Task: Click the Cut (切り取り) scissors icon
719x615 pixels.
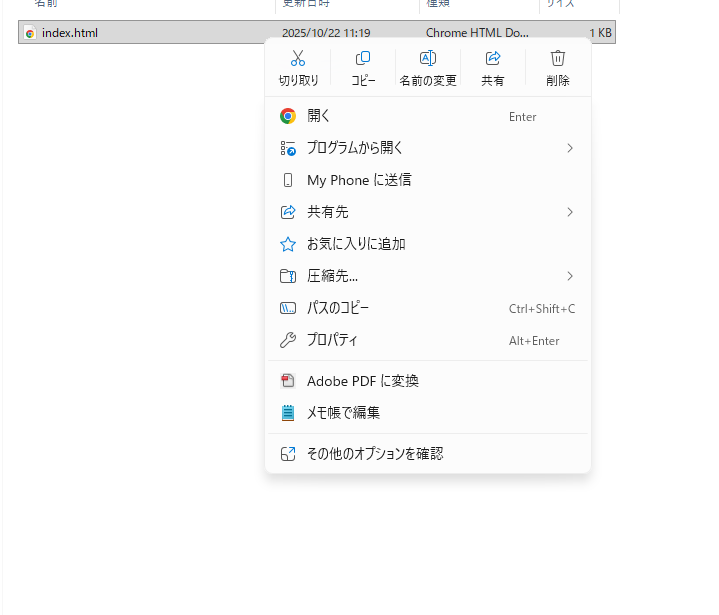Action: (x=298, y=59)
